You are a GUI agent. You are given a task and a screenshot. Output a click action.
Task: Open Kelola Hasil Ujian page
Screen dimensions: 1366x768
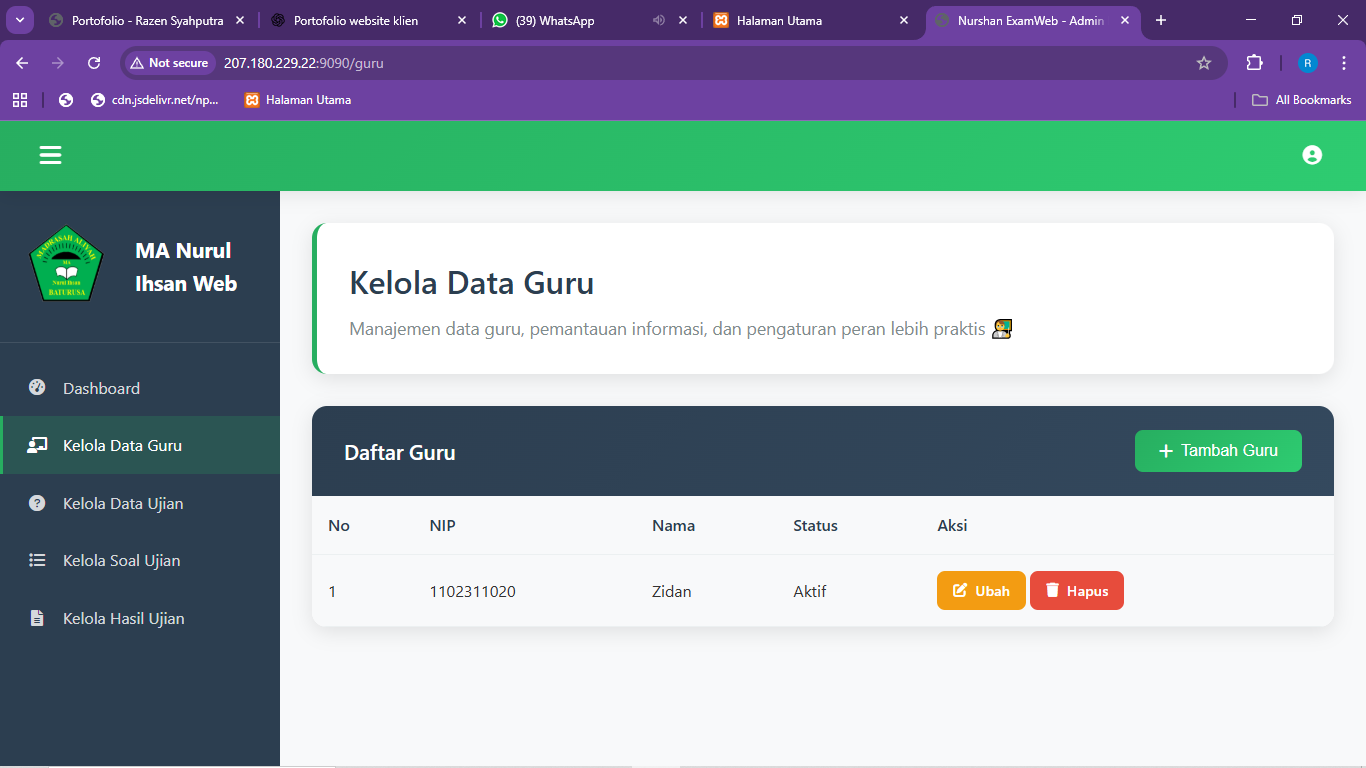(124, 618)
